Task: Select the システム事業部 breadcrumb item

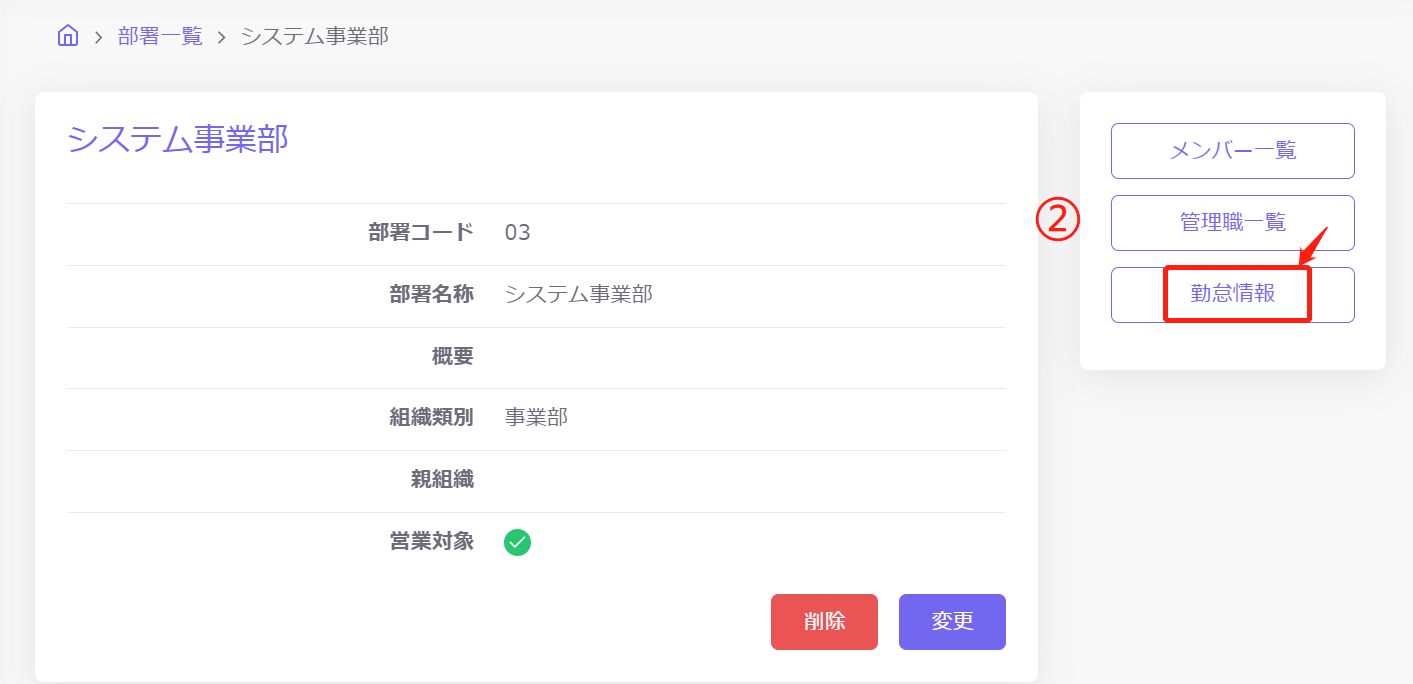Action: [x=314, y=37]
